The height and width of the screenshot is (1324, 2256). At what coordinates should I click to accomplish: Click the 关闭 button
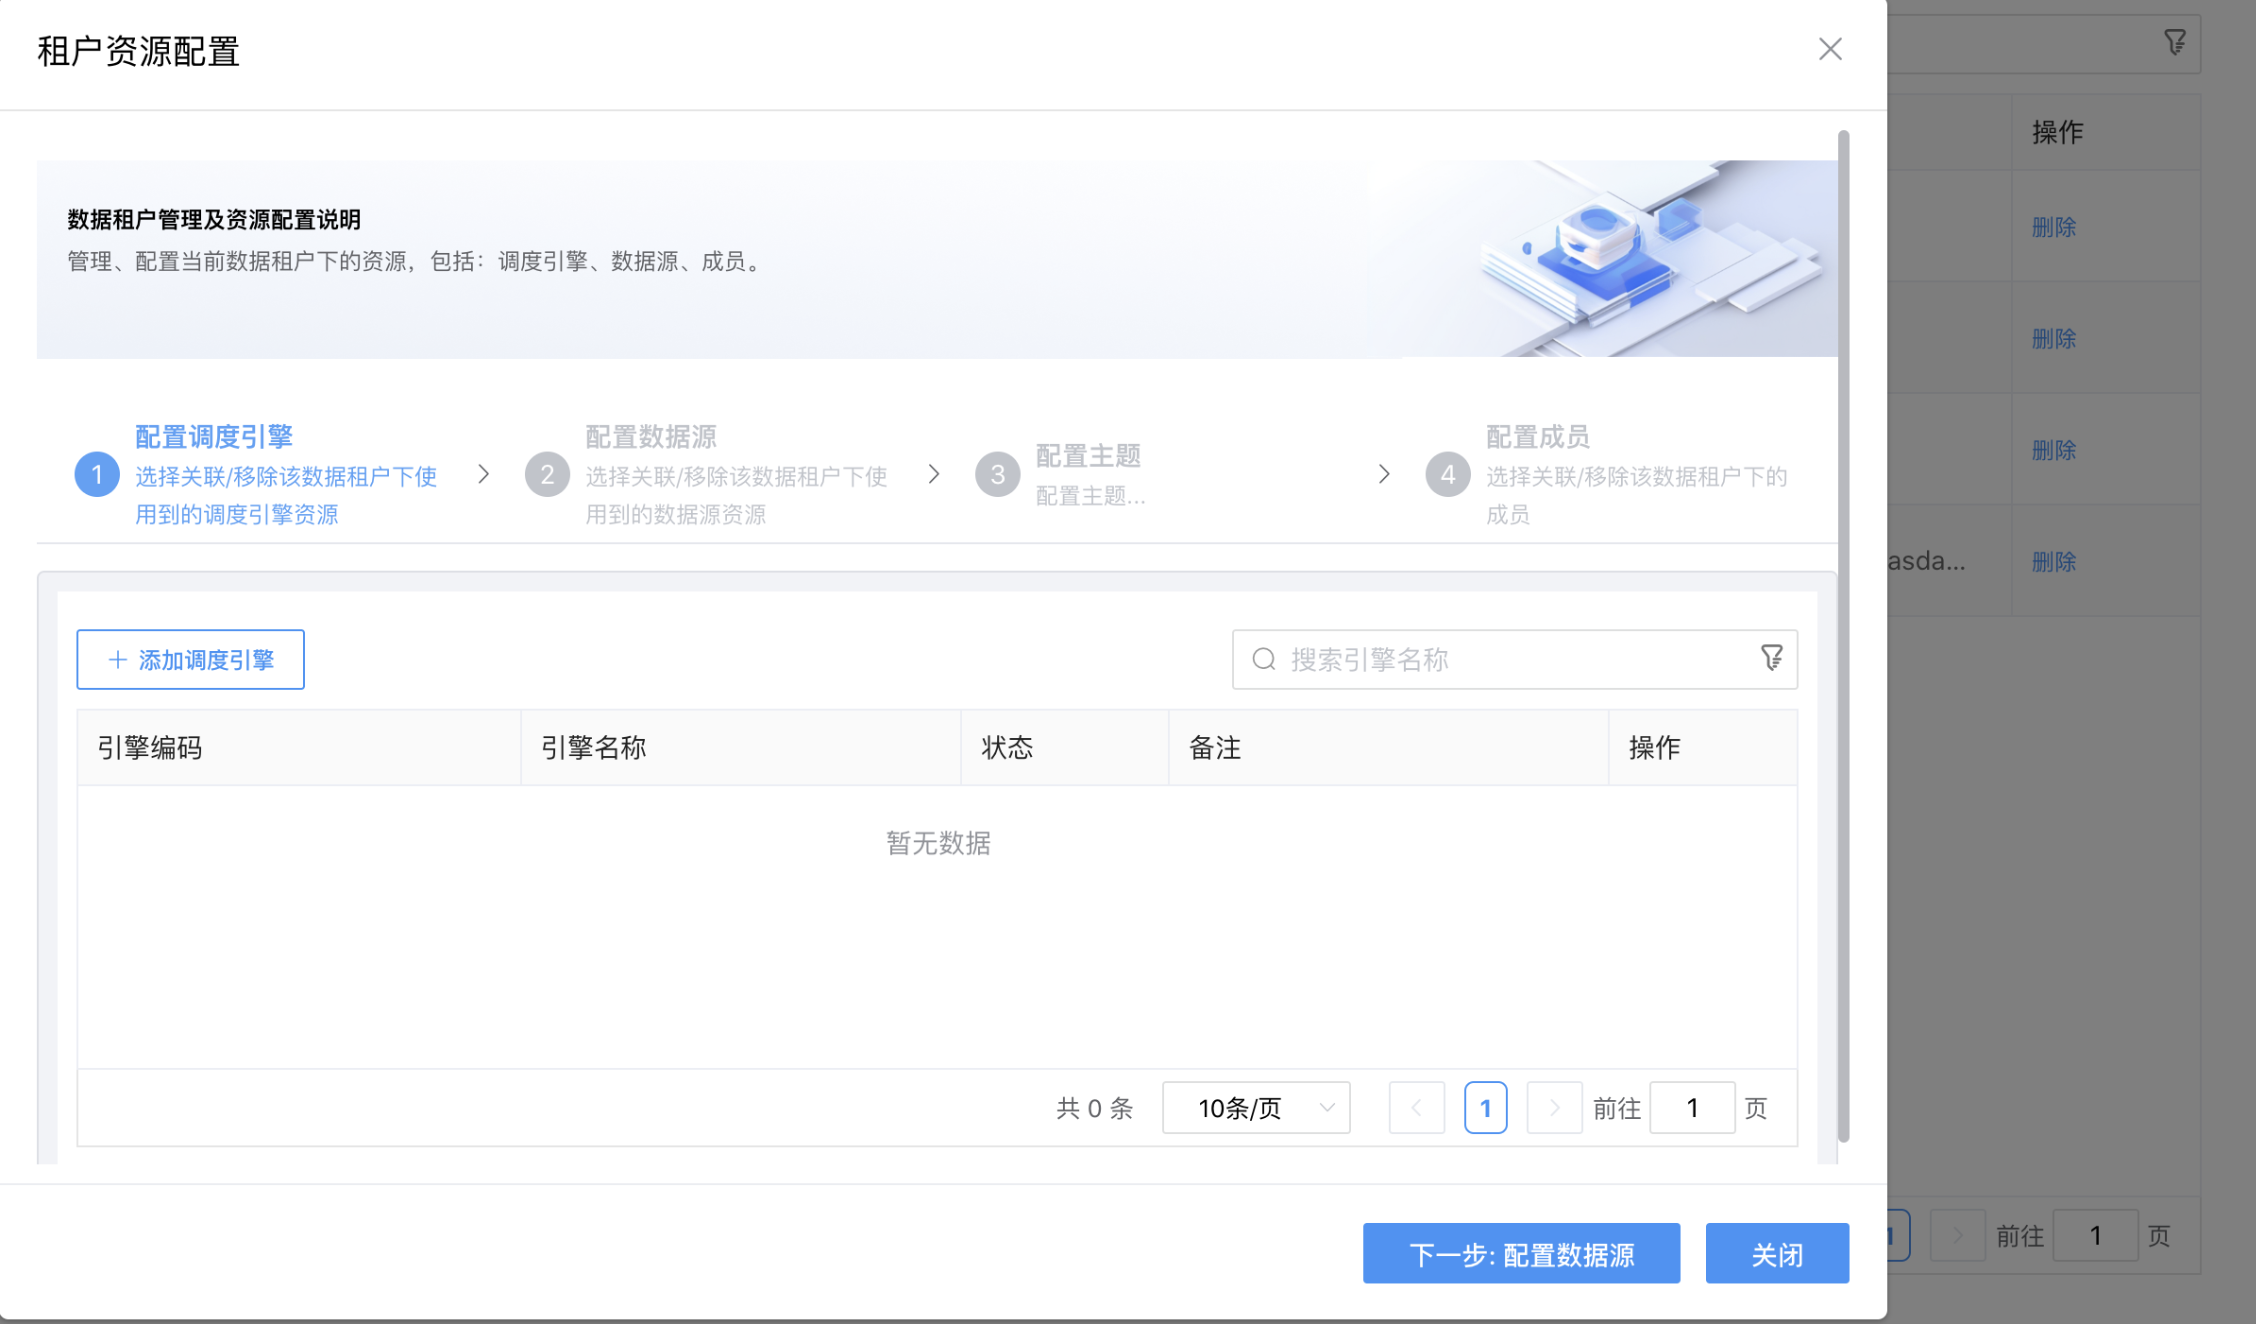1777,1253
